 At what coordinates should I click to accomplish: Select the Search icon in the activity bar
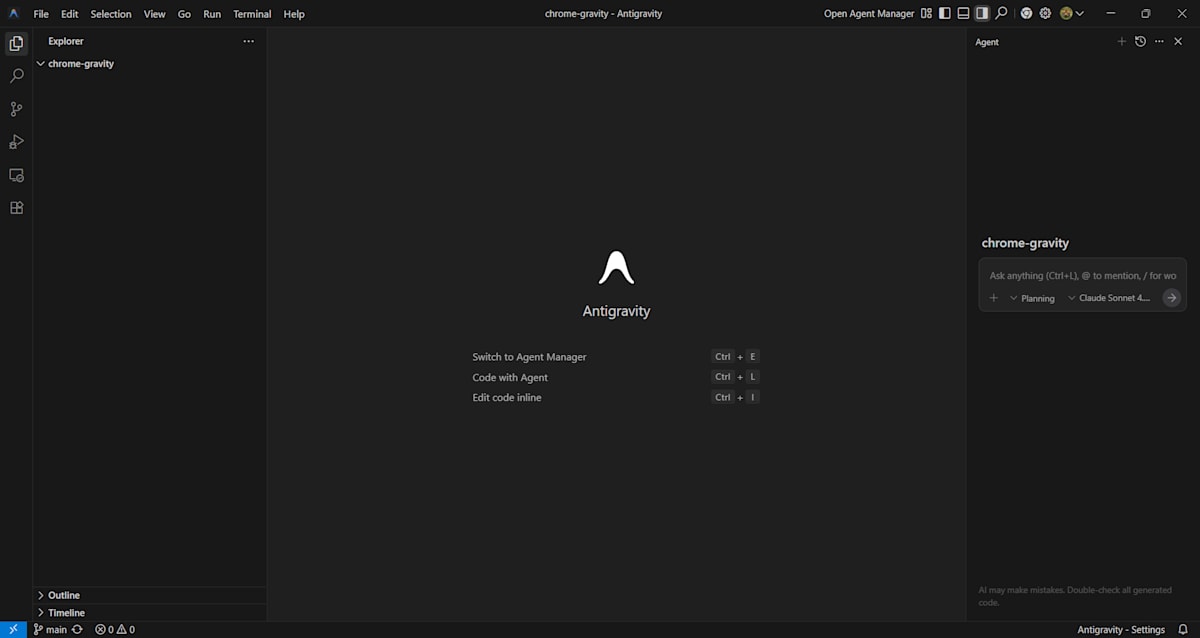click(x=16, y=75)
